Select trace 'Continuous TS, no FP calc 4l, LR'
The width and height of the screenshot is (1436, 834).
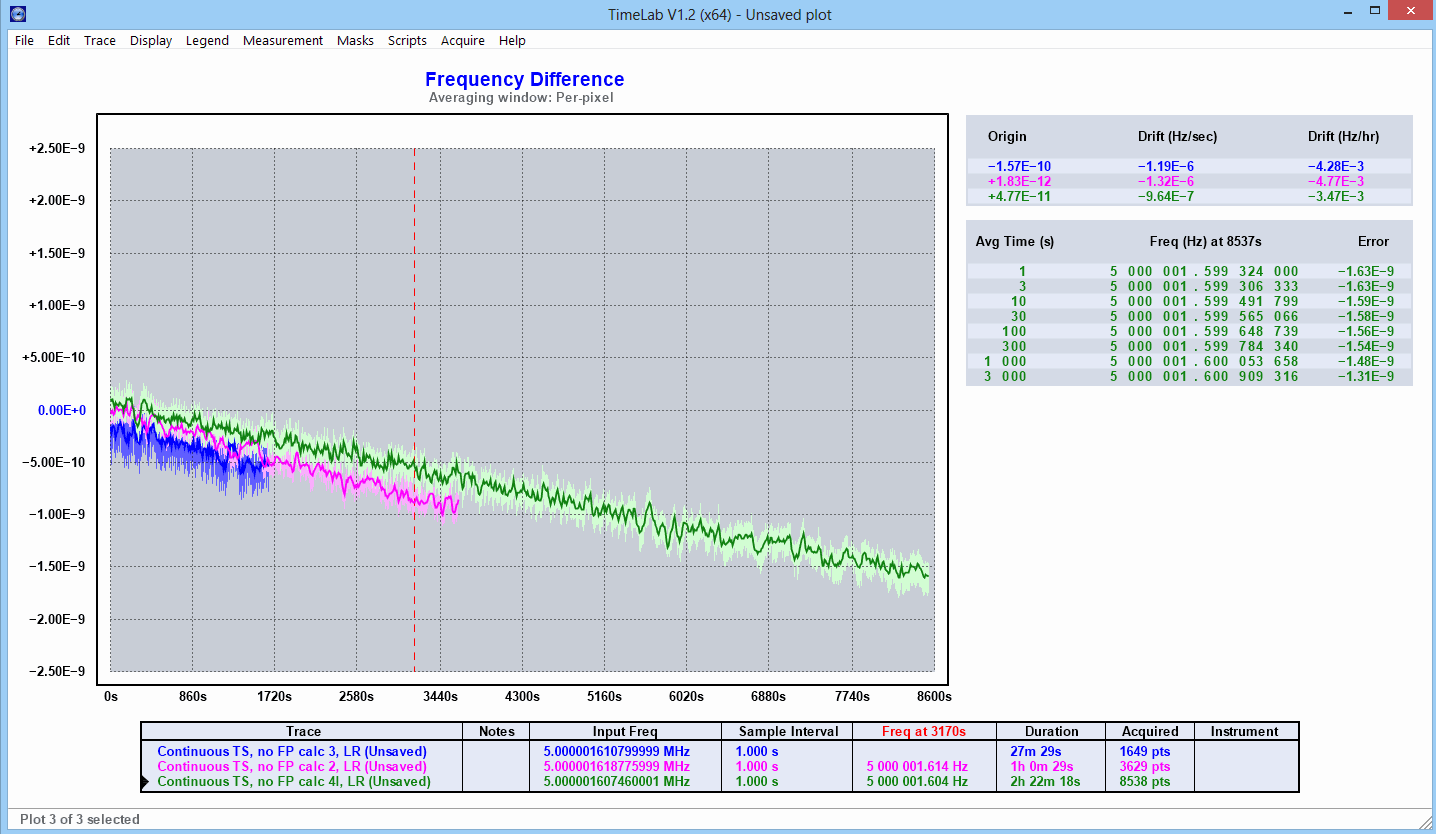[294, 781]
